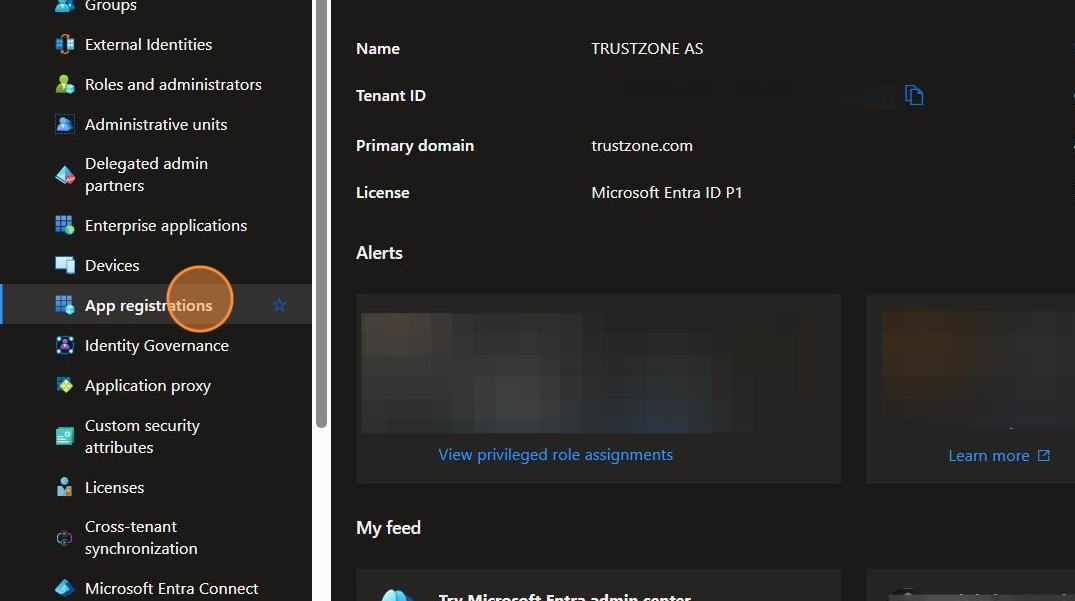Select App registrations in the sidebar
Screen dimensions: 1075x601
156,305
